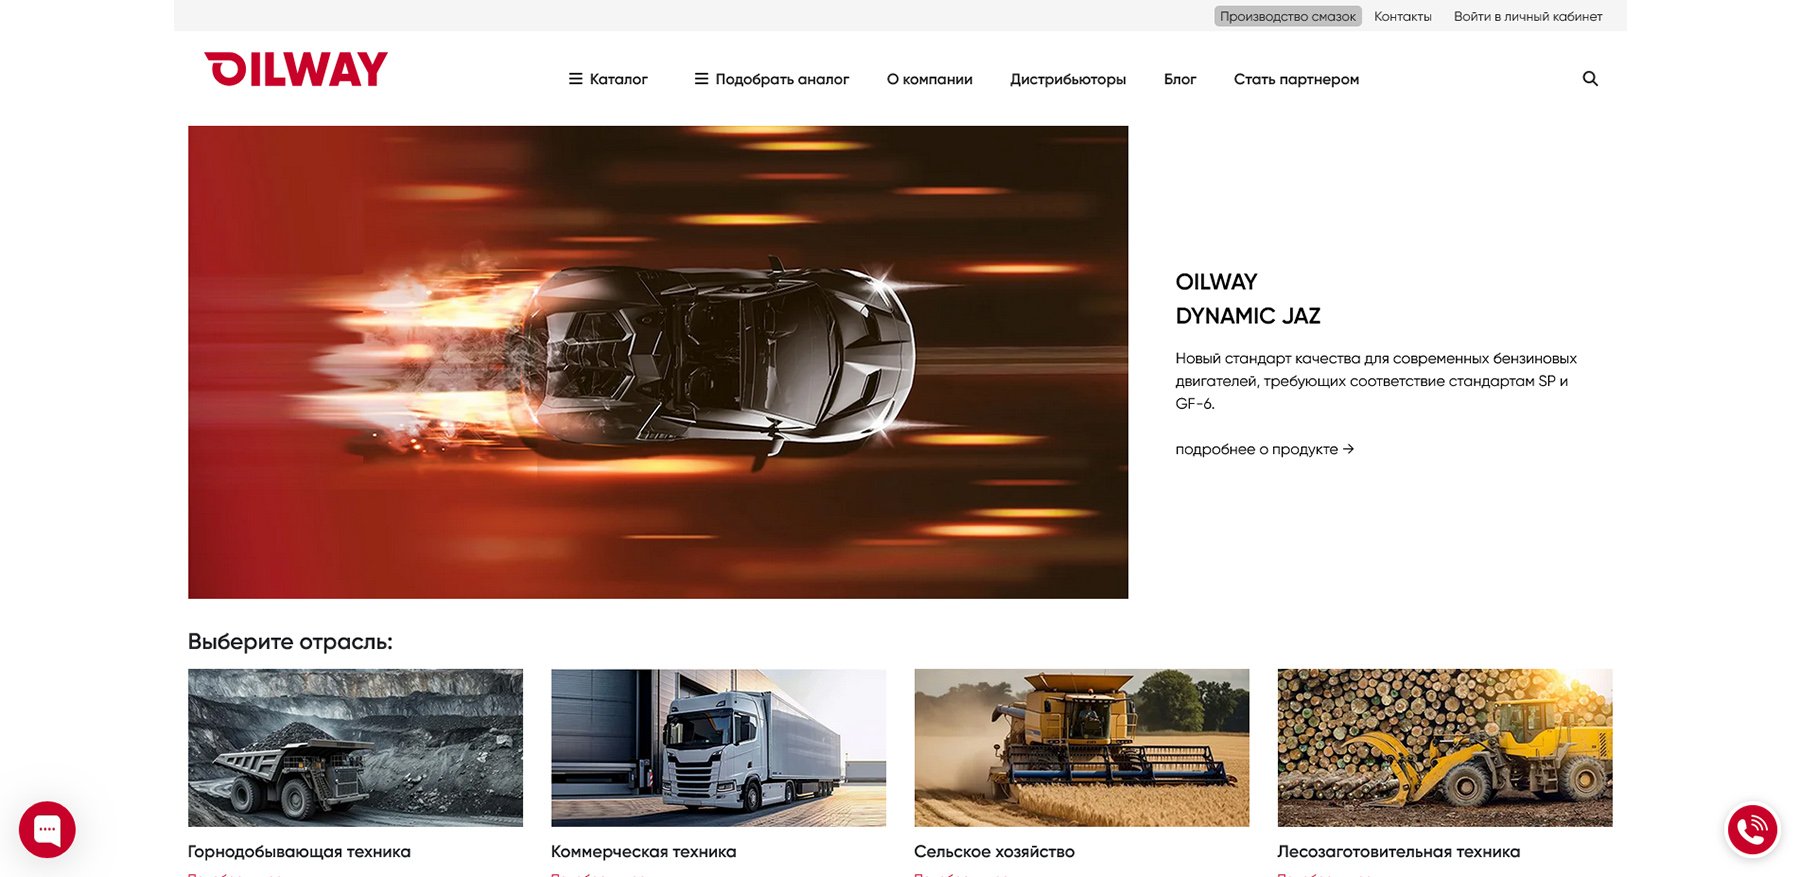Click the Выберите отрасль heading
The height and width of the screenshot is (877, 1800).
pos(290,642)
